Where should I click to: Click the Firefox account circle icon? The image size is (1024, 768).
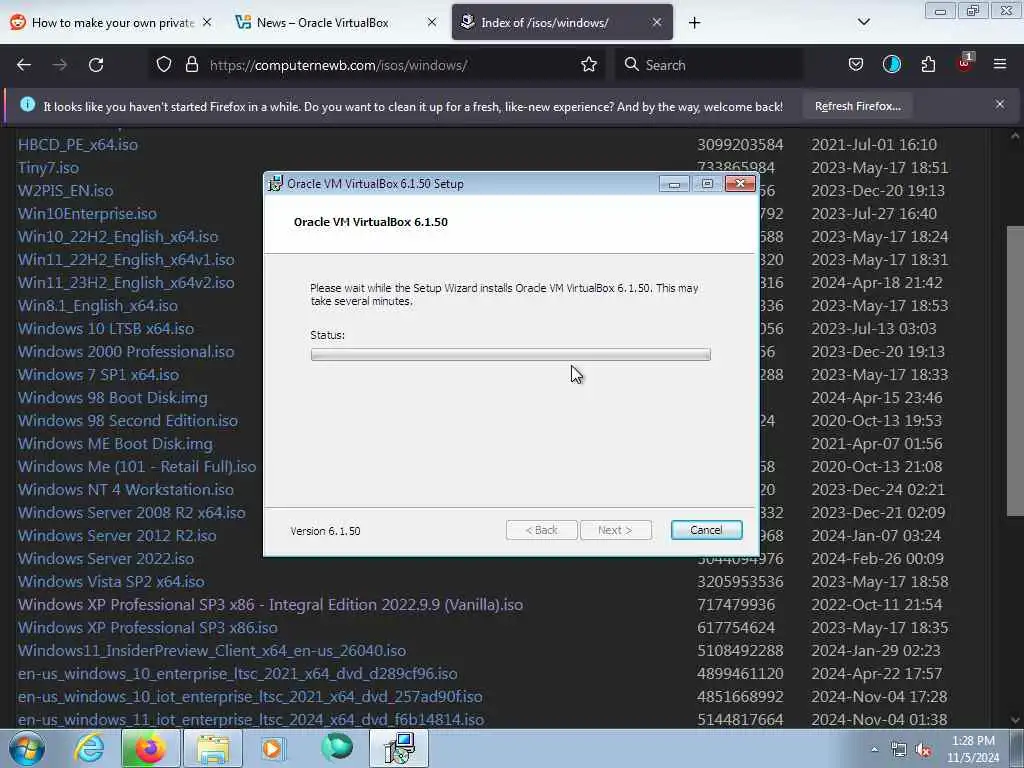(891, 65)
